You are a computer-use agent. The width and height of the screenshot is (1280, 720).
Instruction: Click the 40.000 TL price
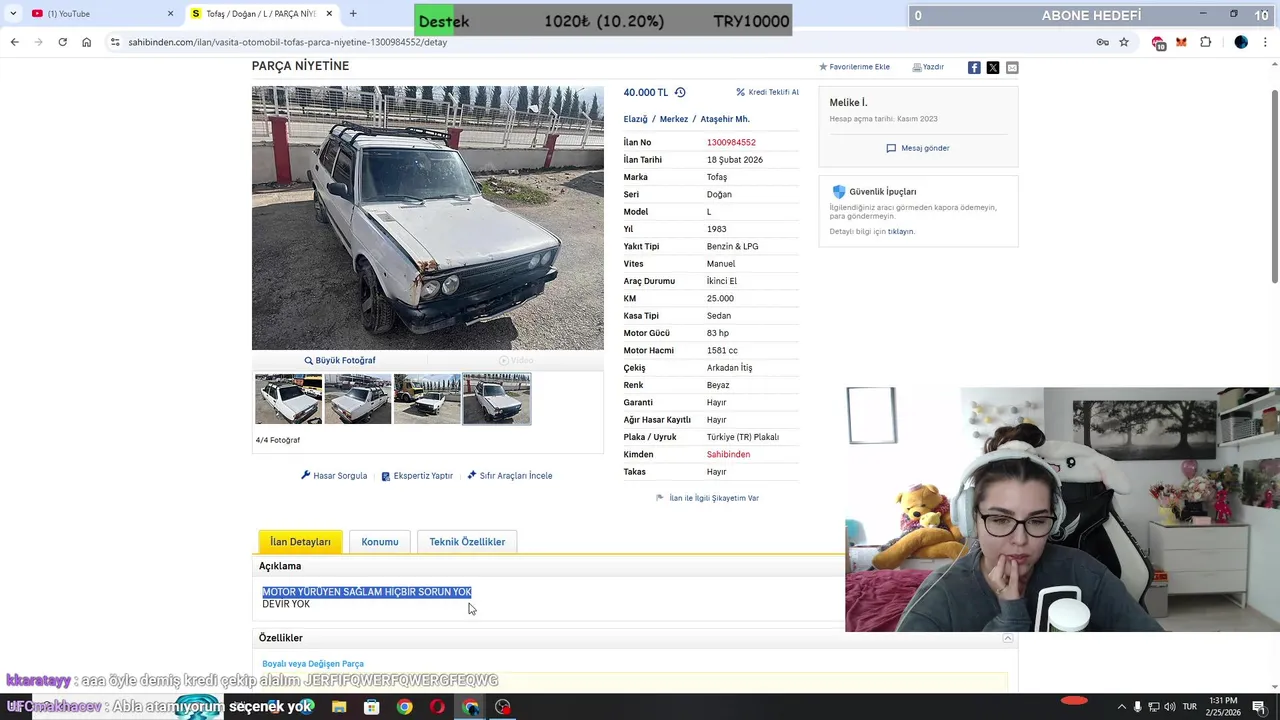pyautogui.click(x=646, y=92)
